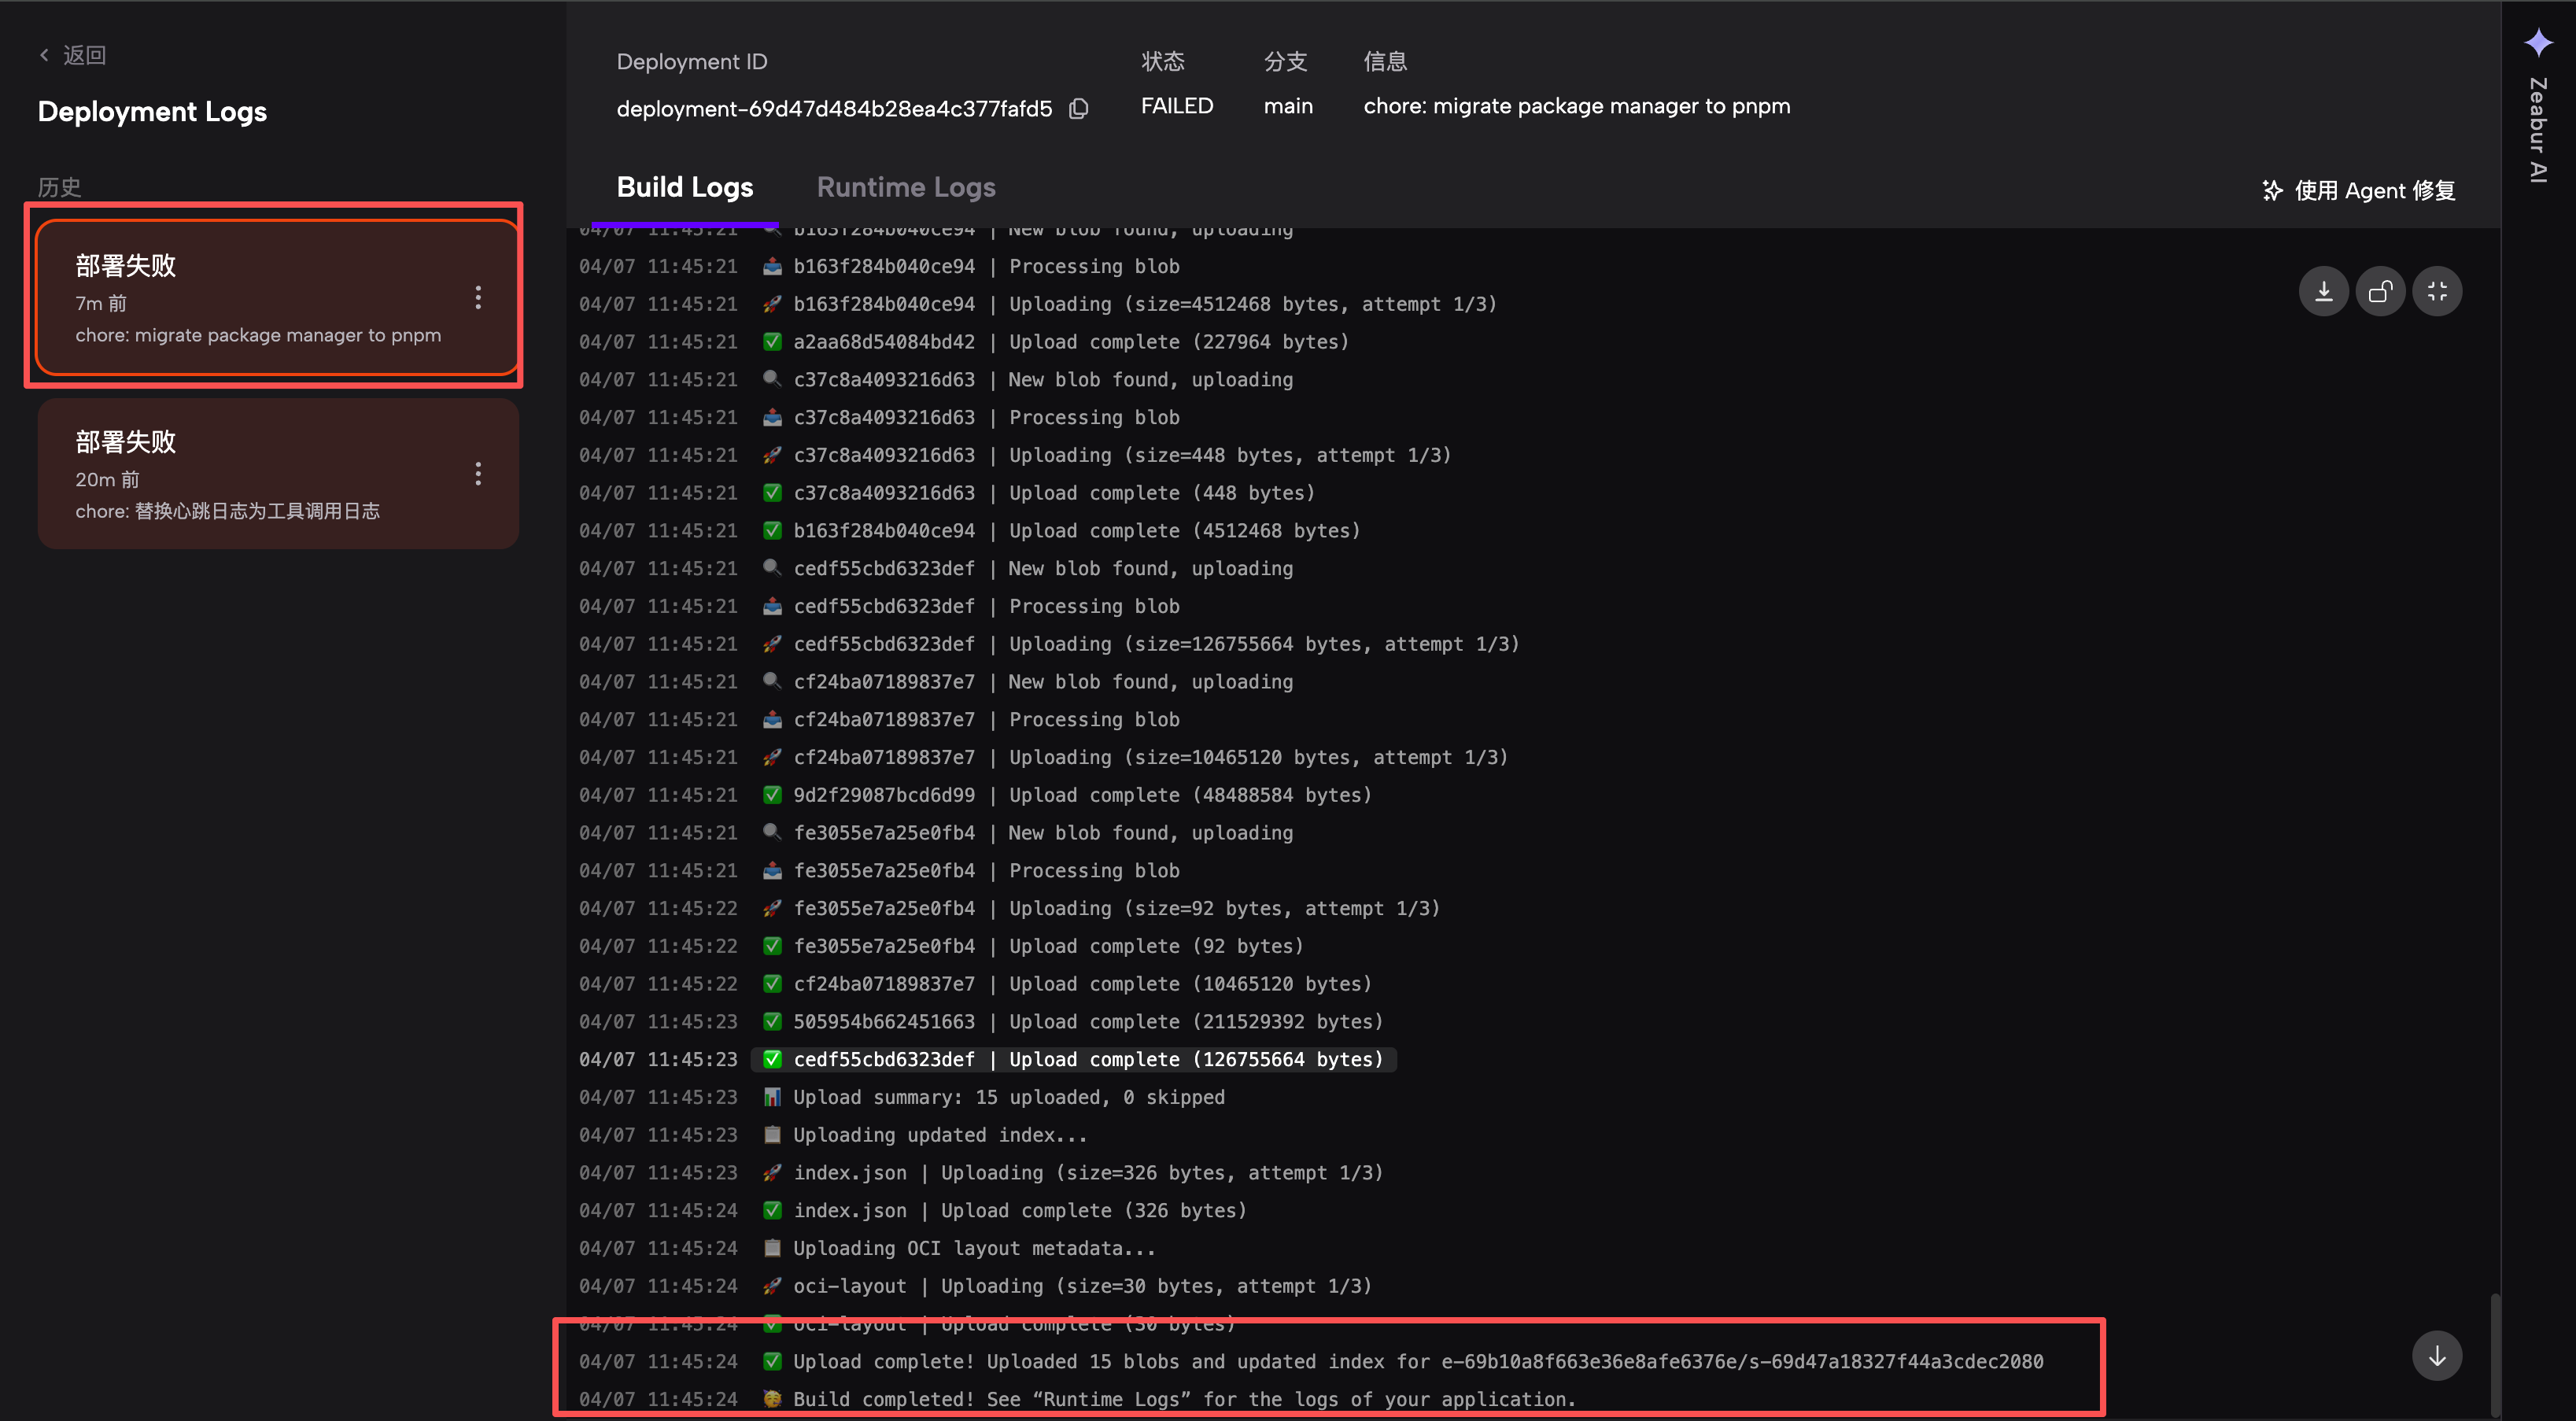Click the FAILED status value
This screenshot has height=1421, width=2576.
click(1177, 106)
